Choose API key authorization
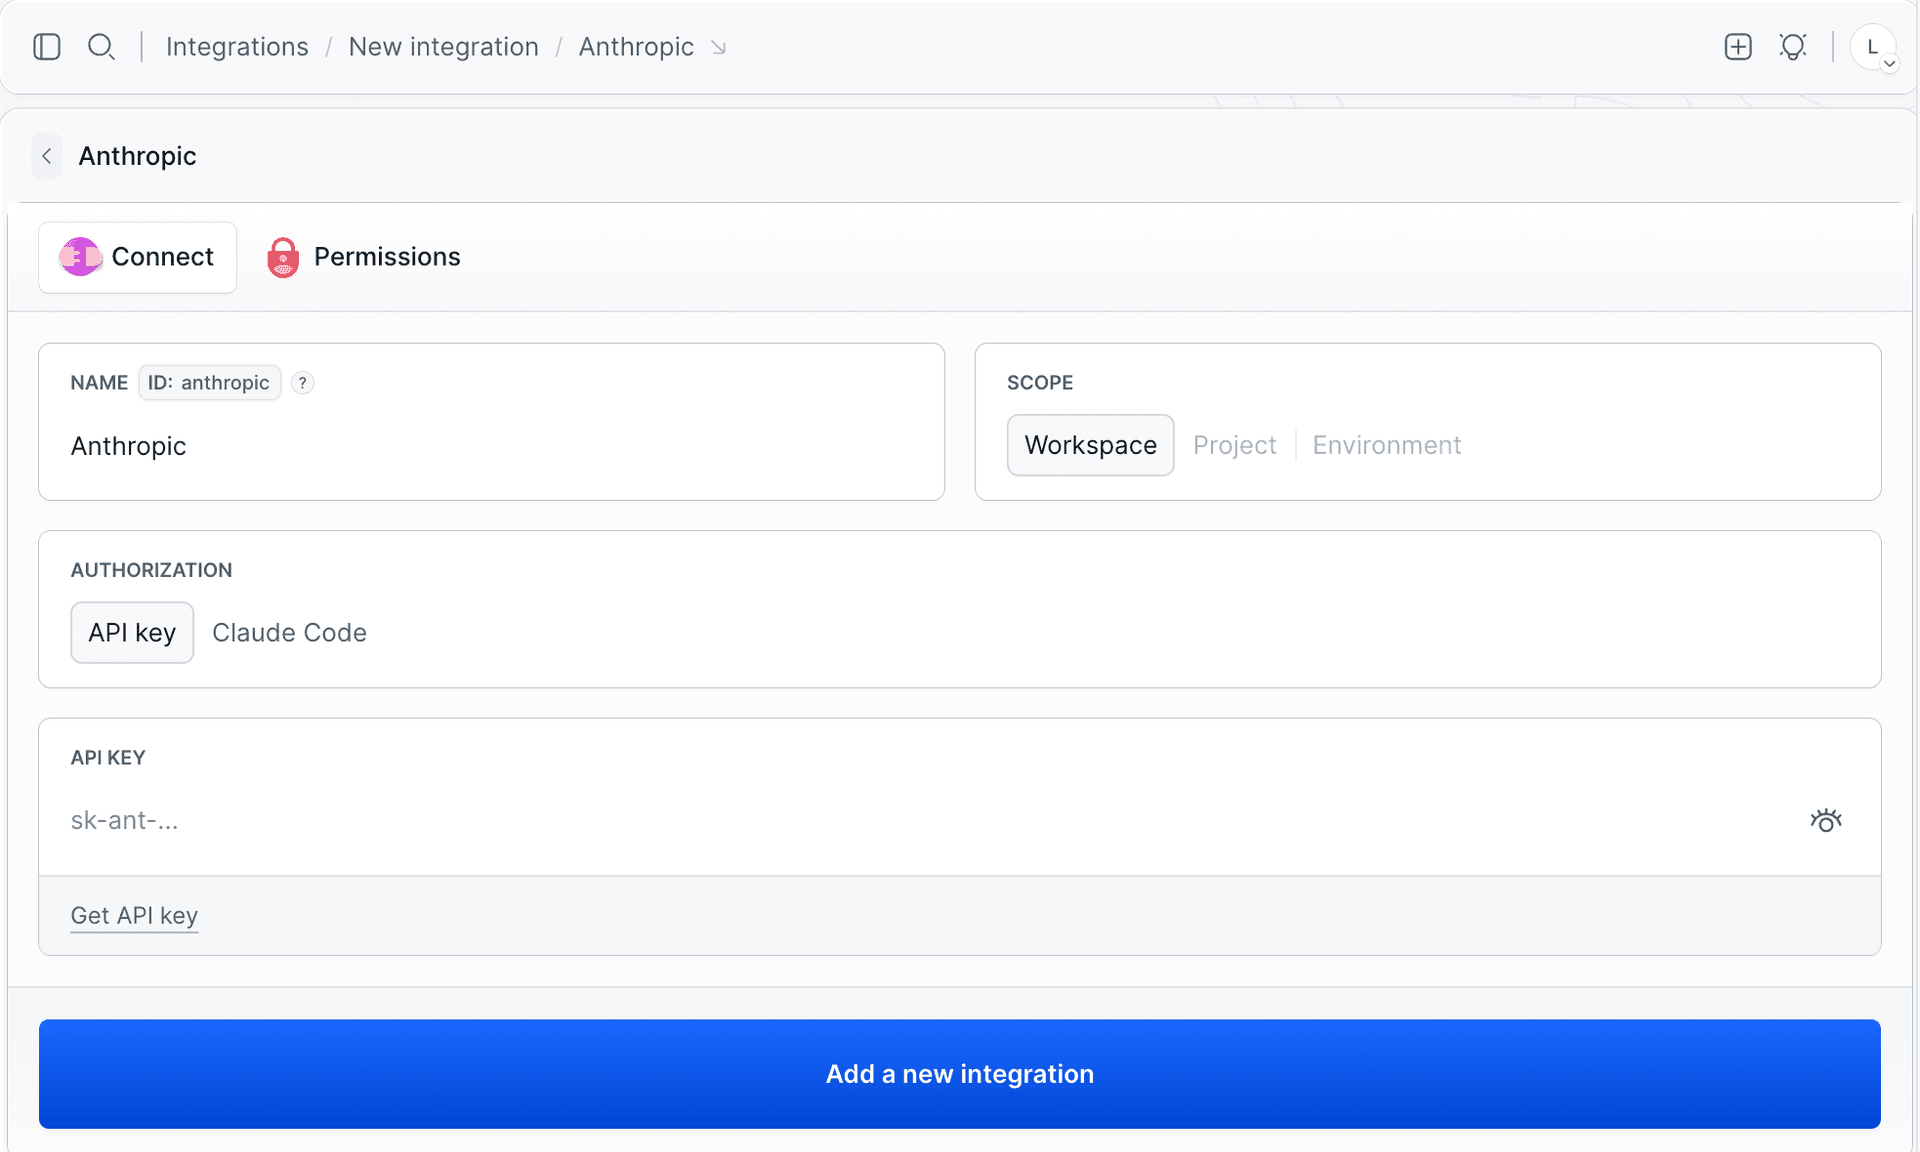Viewport: 1920px width, 1152px height. 132,632
